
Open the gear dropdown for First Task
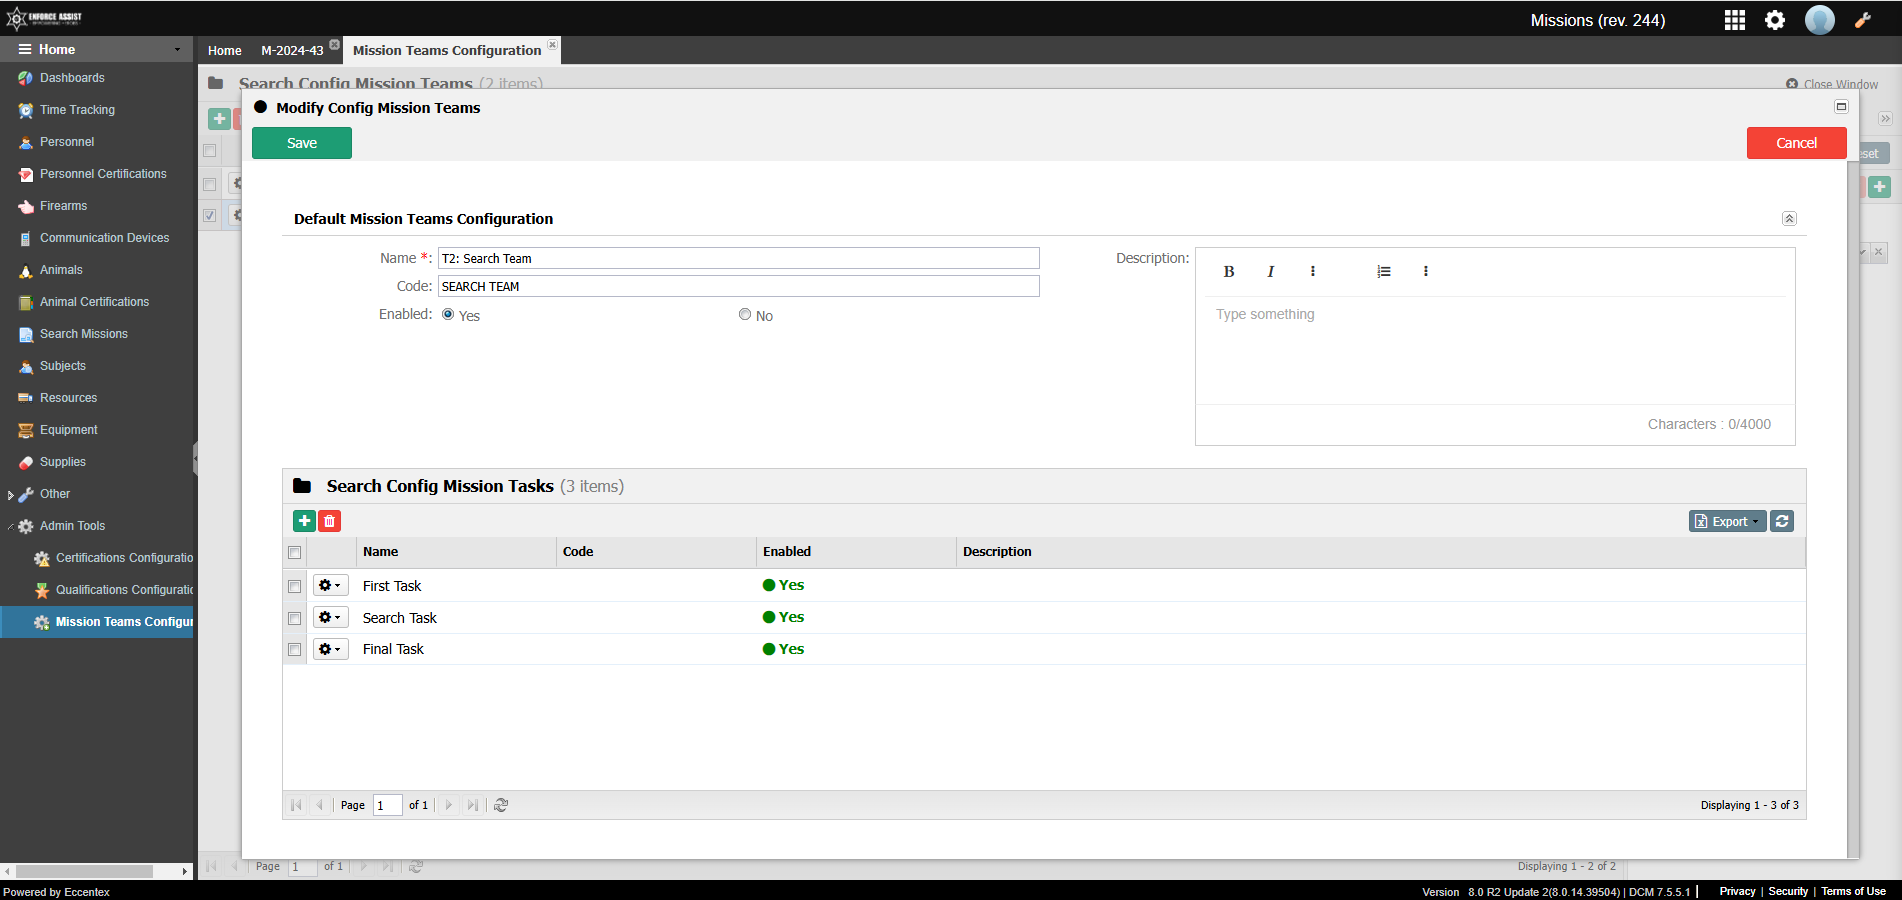point(330,586)
